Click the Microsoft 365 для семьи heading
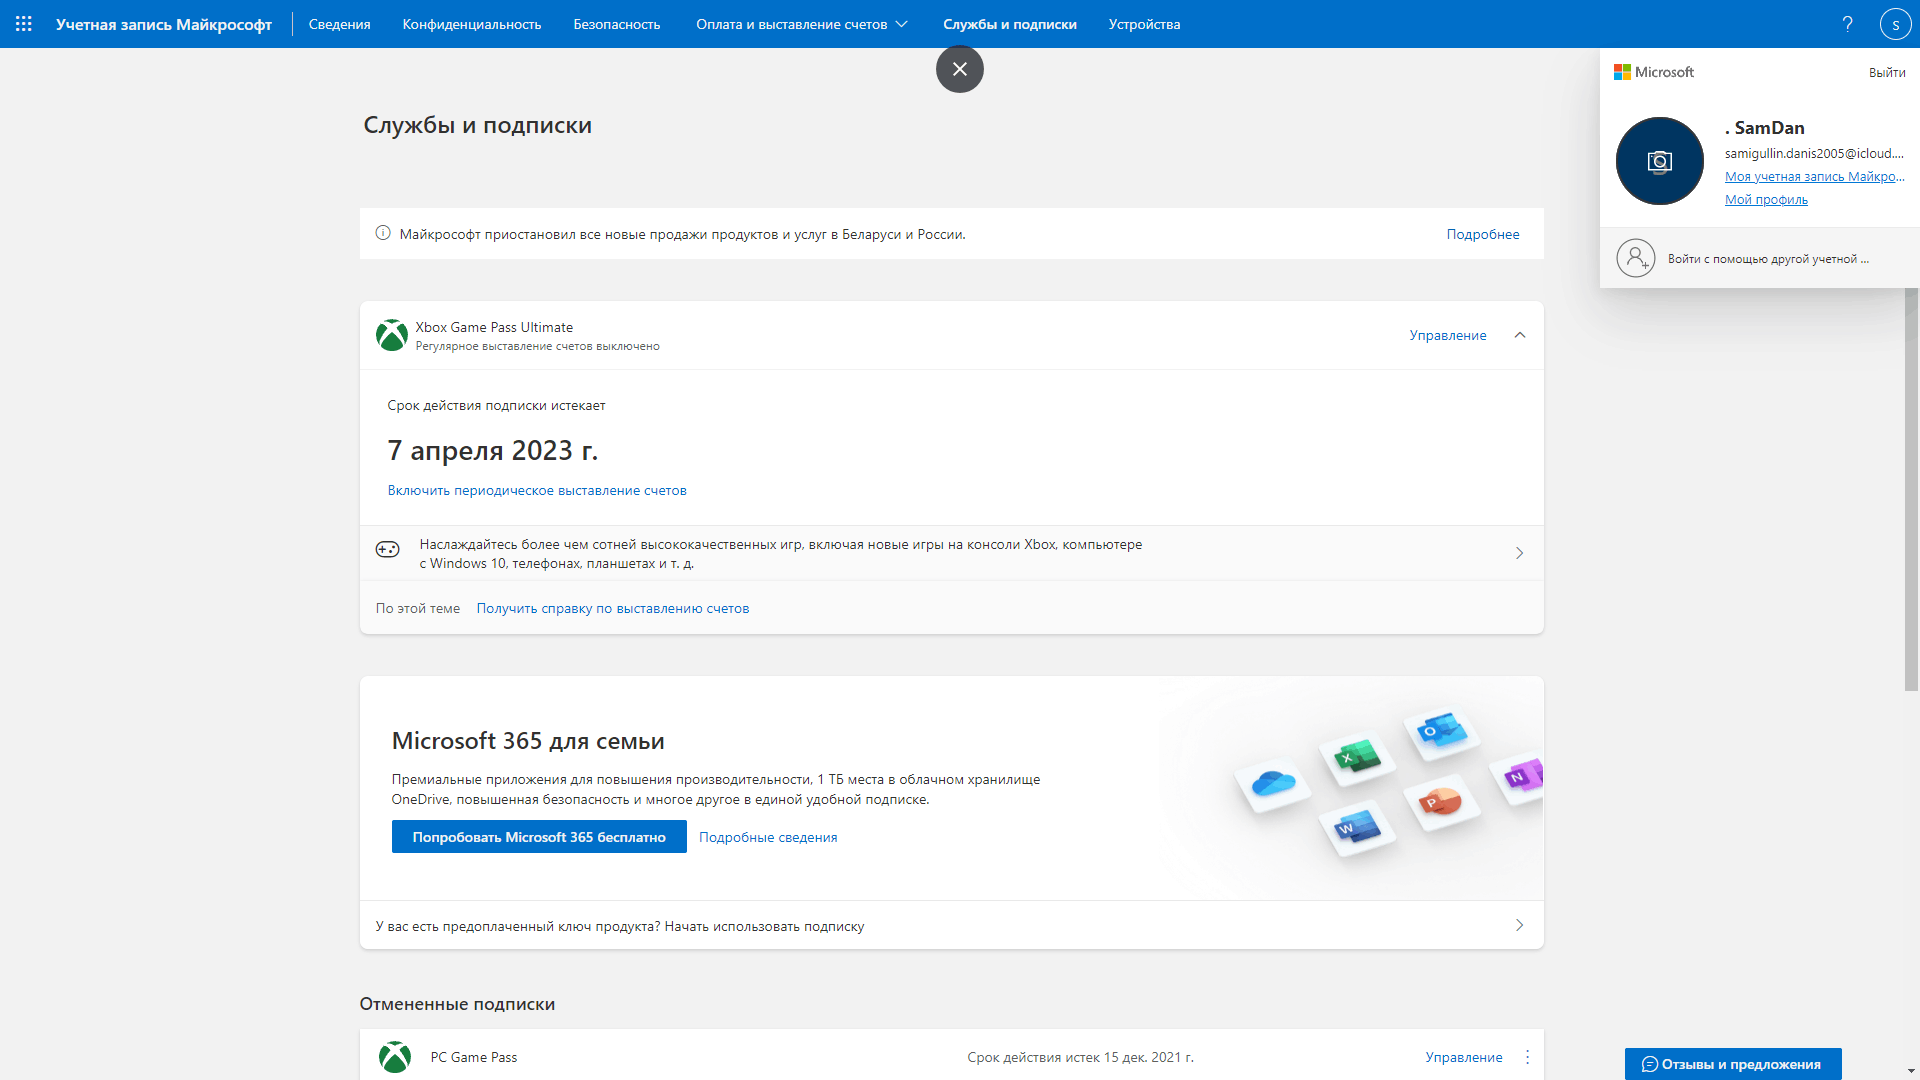This screenshot has width=1920, height=1080. pos(528,741)
